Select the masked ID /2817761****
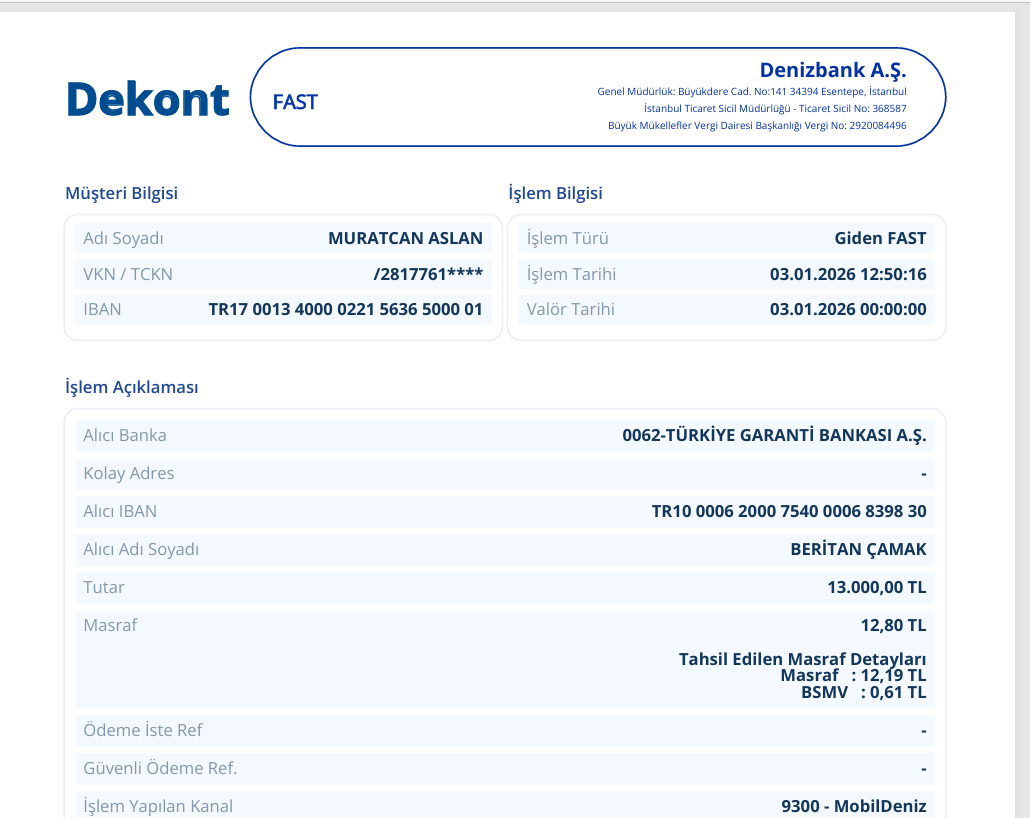 tap(428, 274)
